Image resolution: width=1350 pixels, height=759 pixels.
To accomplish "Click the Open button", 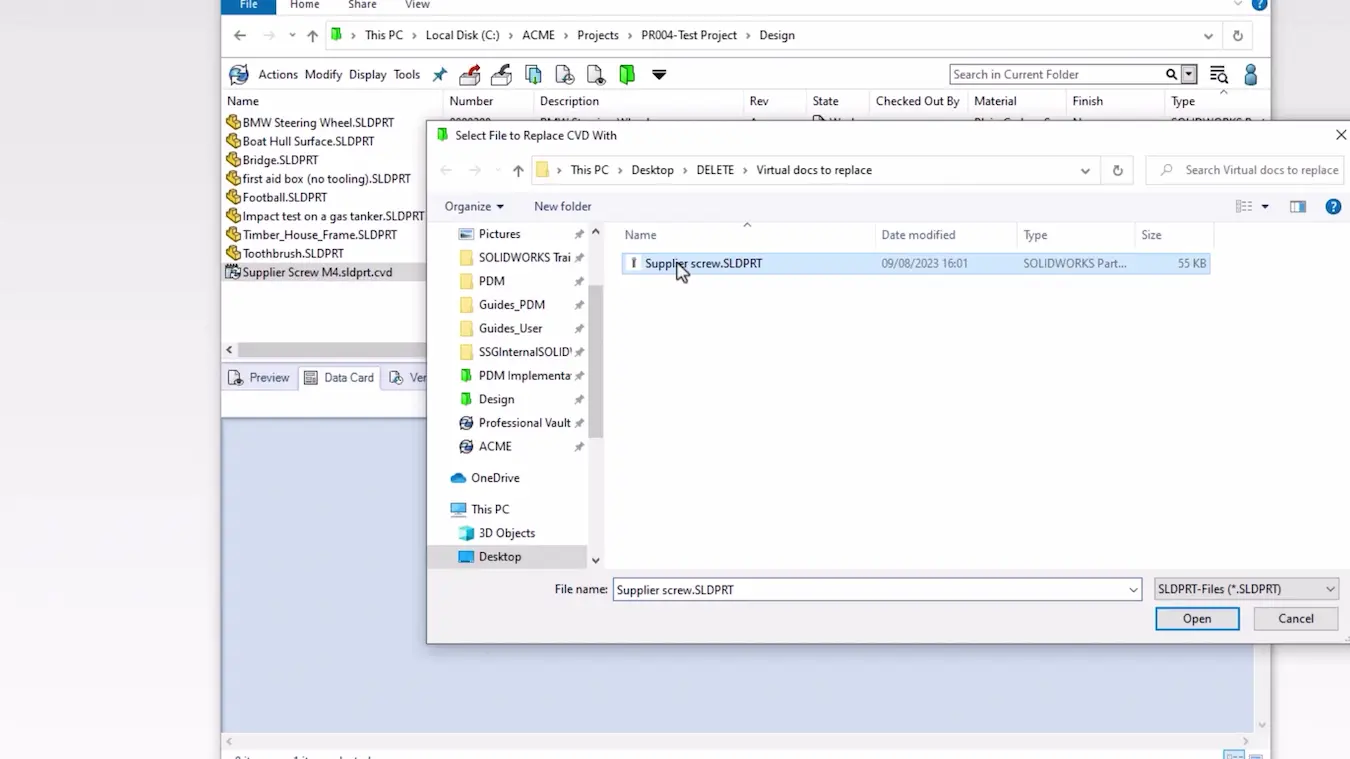I will (x=1196, y=618).
